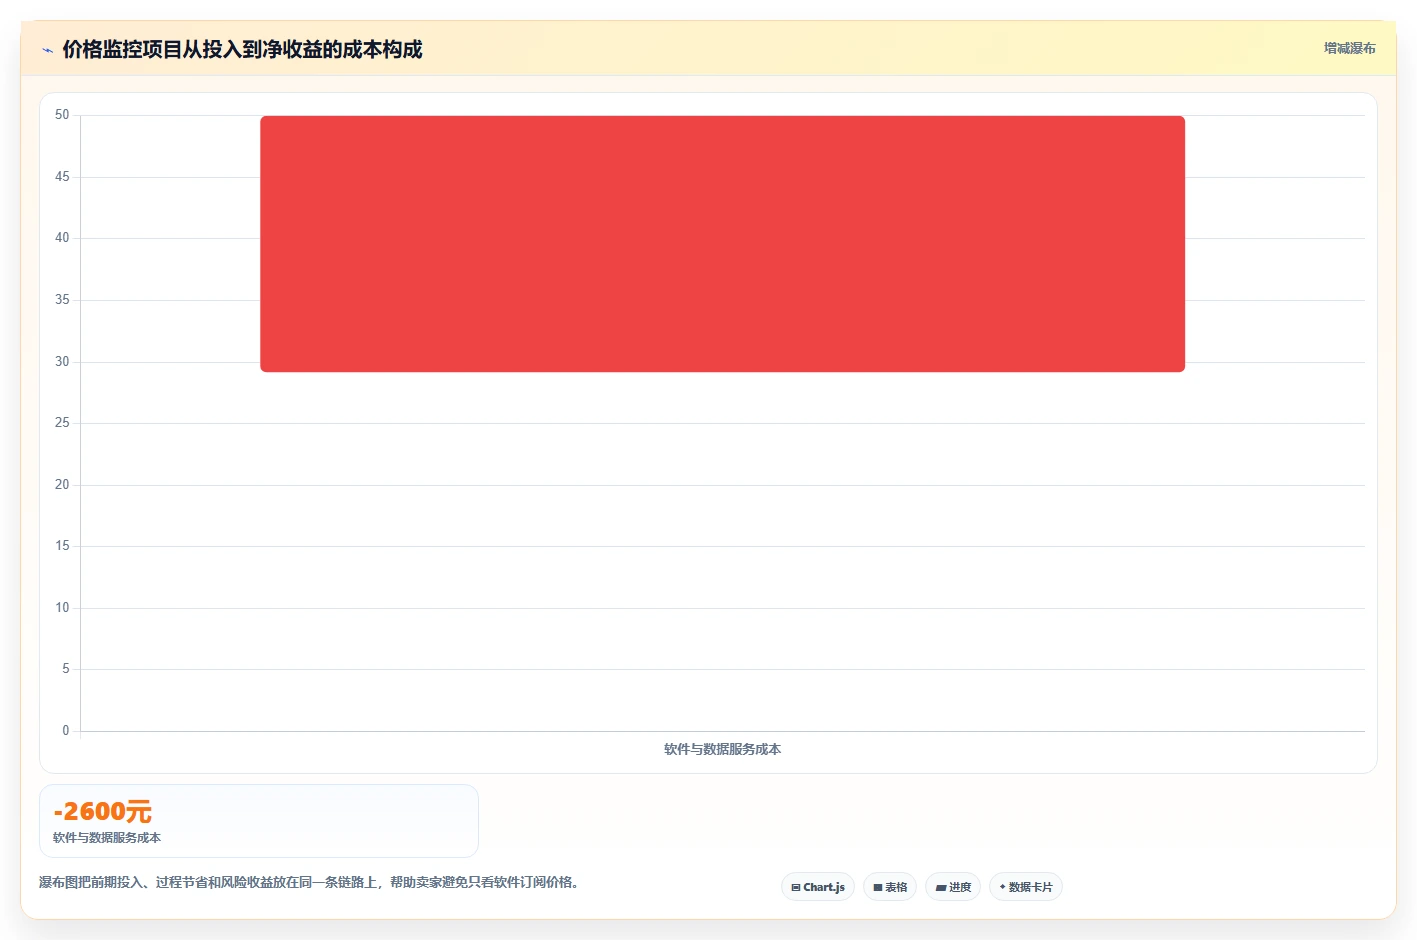Click the y-axis tick label 25
The image size is (1417, 940).
click(x=62, y=423)
